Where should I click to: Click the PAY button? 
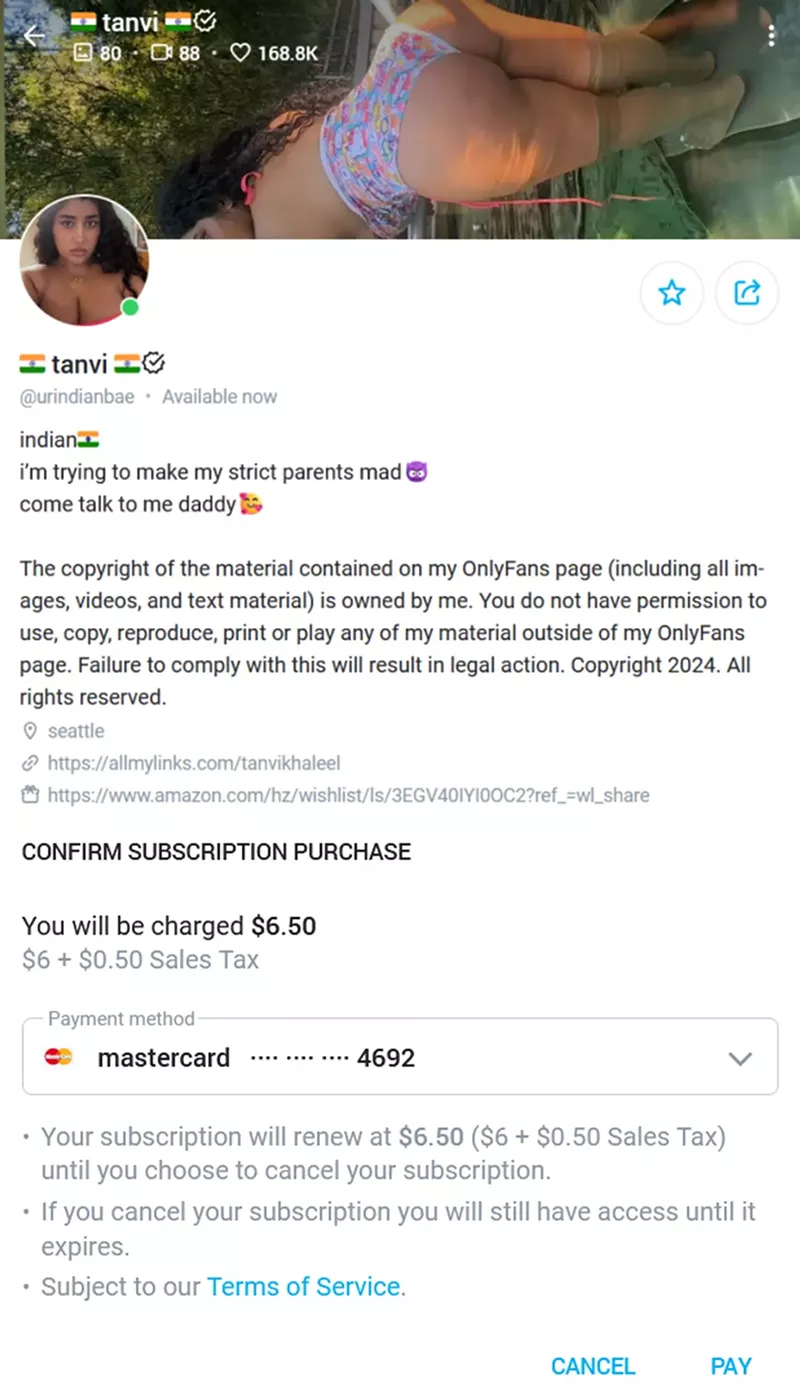[731, 1366]
